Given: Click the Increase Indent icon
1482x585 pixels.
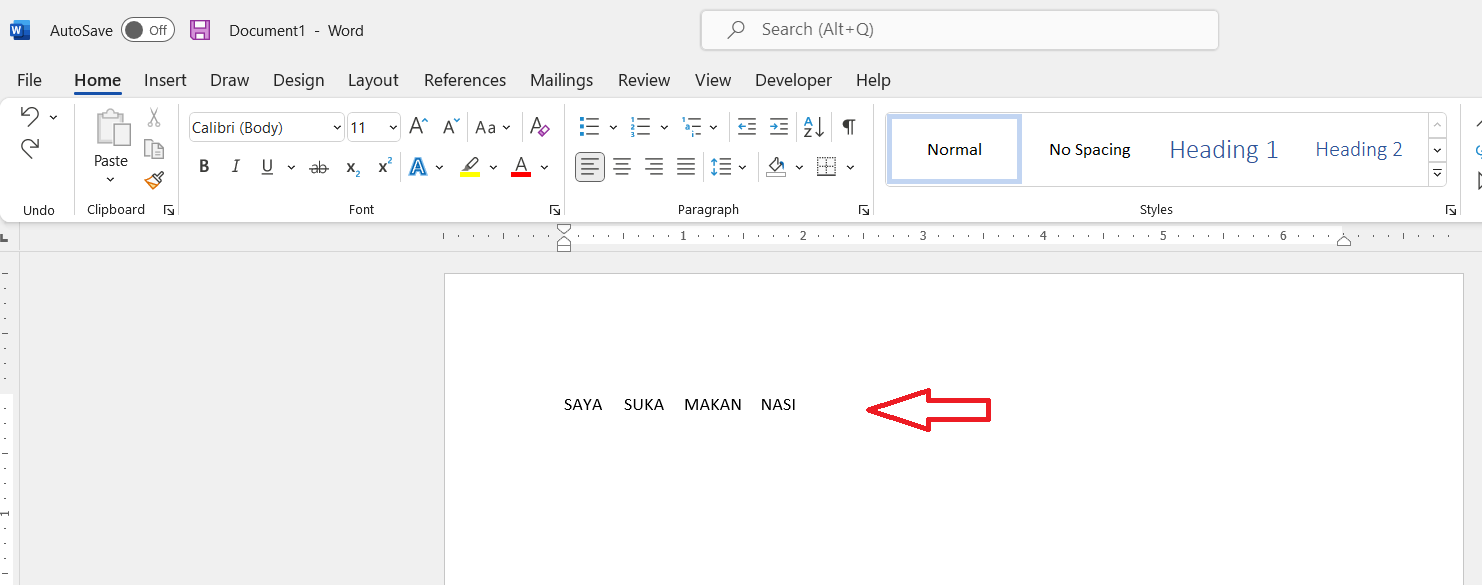Looking at the screenshot, I should pyautogui.click(x=779, y=127).
